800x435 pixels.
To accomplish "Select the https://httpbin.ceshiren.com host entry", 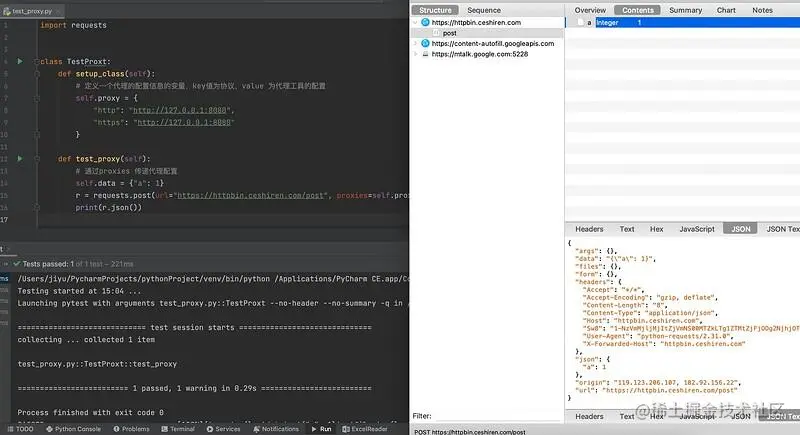I will pos(476,22).
